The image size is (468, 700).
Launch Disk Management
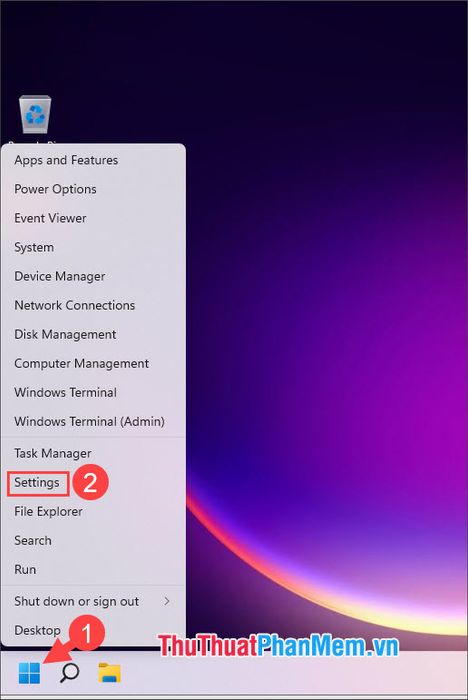[93, 334]
